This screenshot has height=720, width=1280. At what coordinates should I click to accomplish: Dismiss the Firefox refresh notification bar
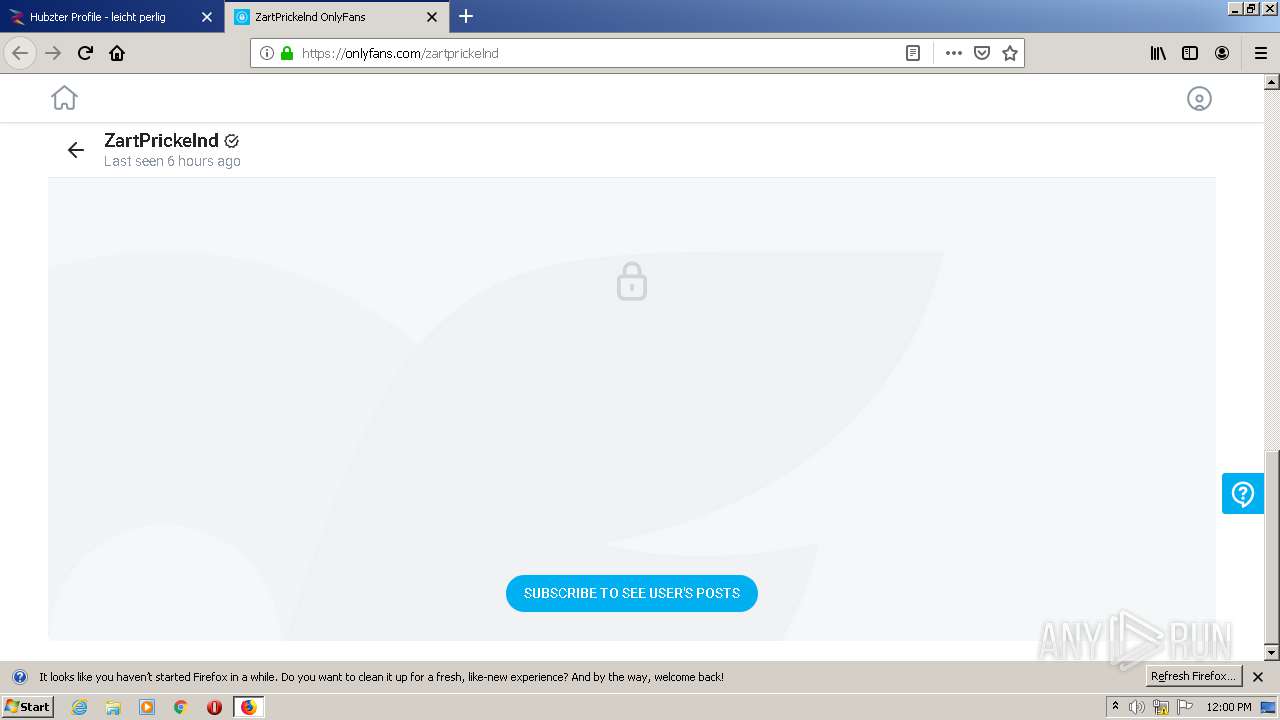1258,677
